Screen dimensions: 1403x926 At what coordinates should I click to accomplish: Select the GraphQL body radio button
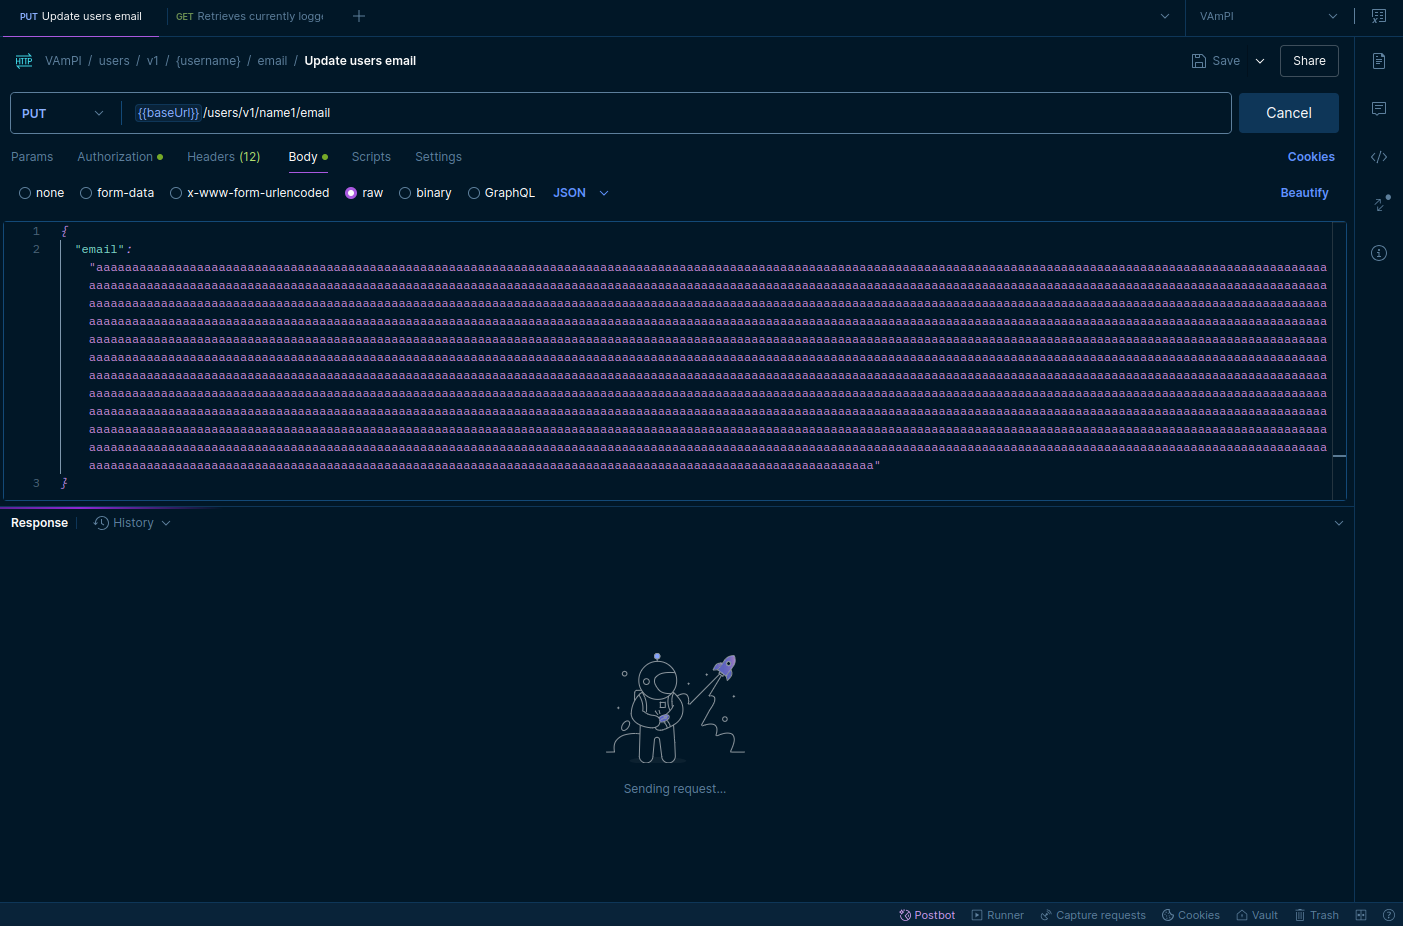click(x=474, y=193)
